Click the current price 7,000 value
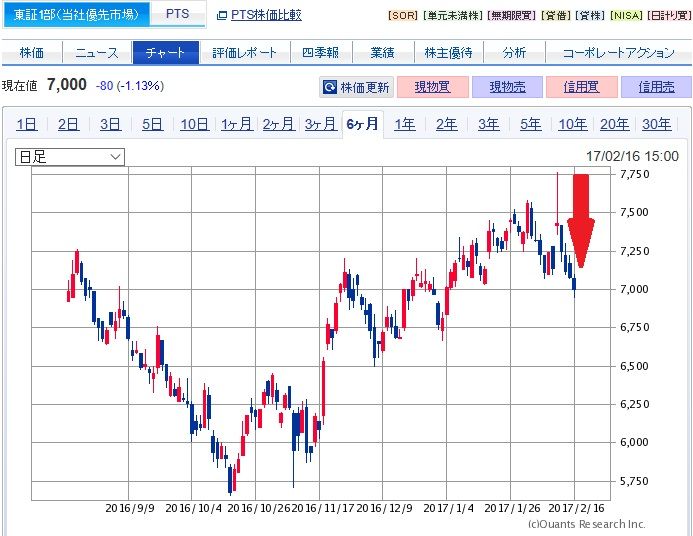Viewport: 693px width, 536px height. 67,84
